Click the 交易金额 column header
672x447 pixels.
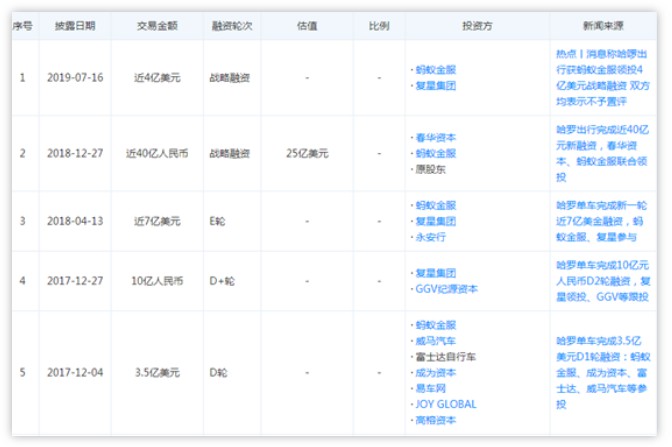tap(157, 26)
